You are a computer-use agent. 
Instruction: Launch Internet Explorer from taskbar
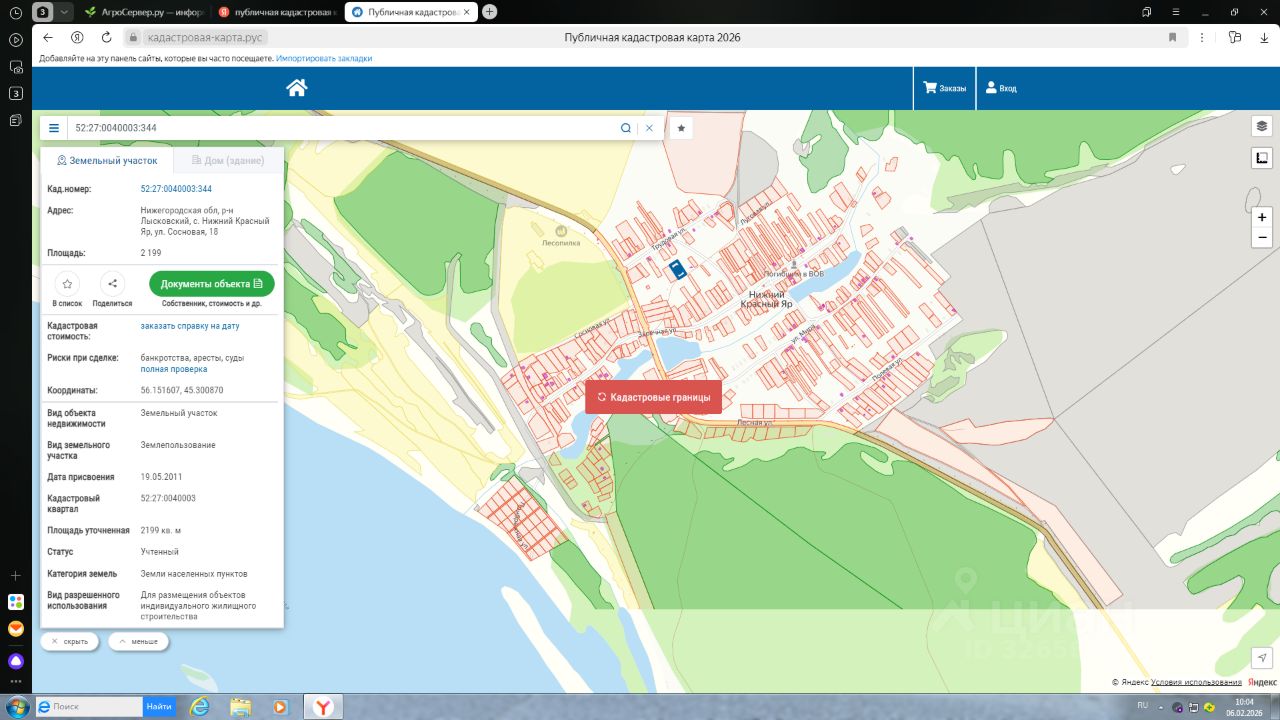[x=200, y=706]
